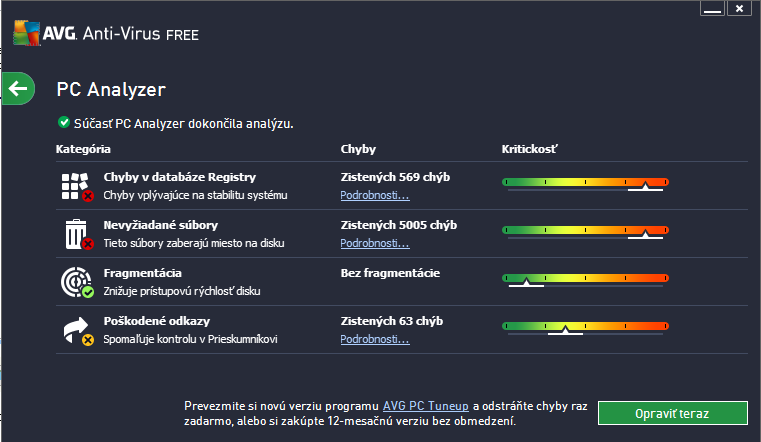The height and width of the screenshot is (442, 761).
Task: Open Podrobnosti link for junk files
Action: (374, 243)
